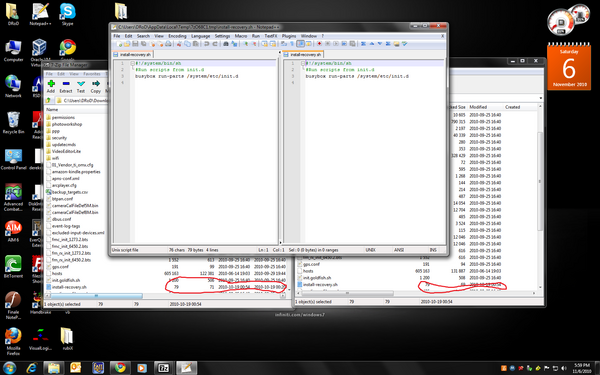Select amazon-kindle.properties in 7-Zip list
This screenshot has height=375, width=600.
(76, 172)
